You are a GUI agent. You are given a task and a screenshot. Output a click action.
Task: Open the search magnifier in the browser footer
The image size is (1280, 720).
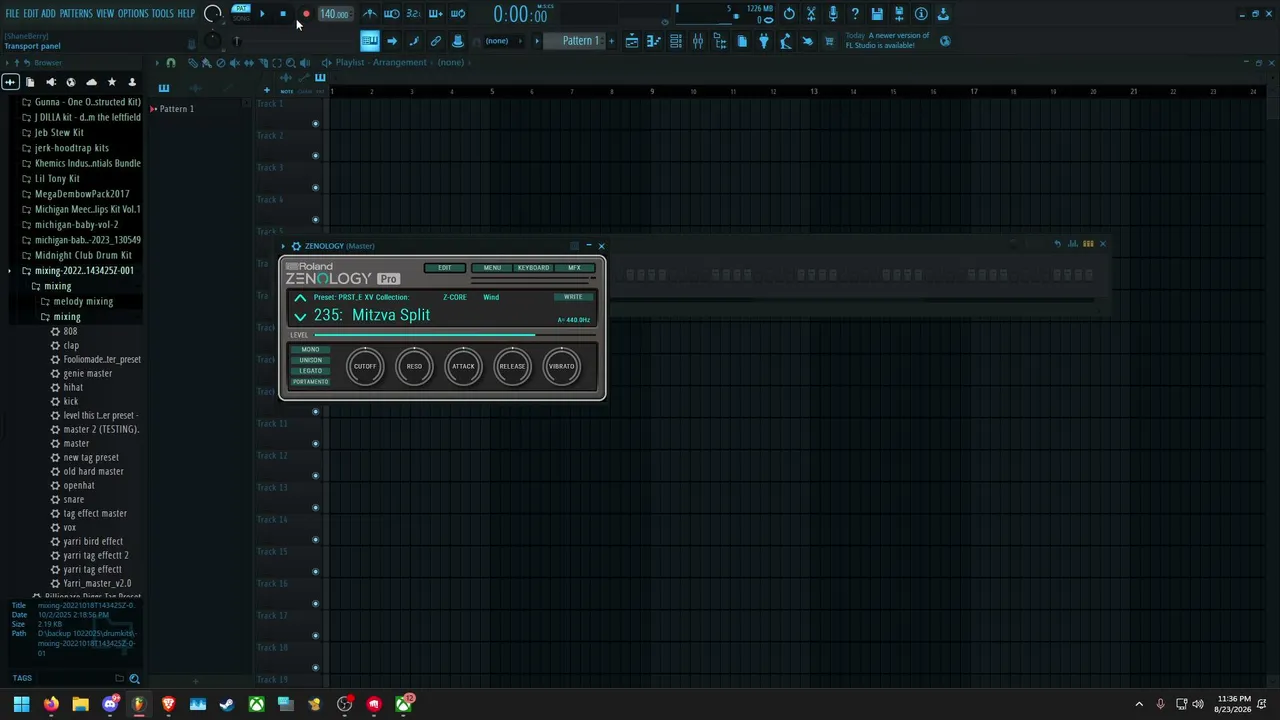tap(134, 679)
